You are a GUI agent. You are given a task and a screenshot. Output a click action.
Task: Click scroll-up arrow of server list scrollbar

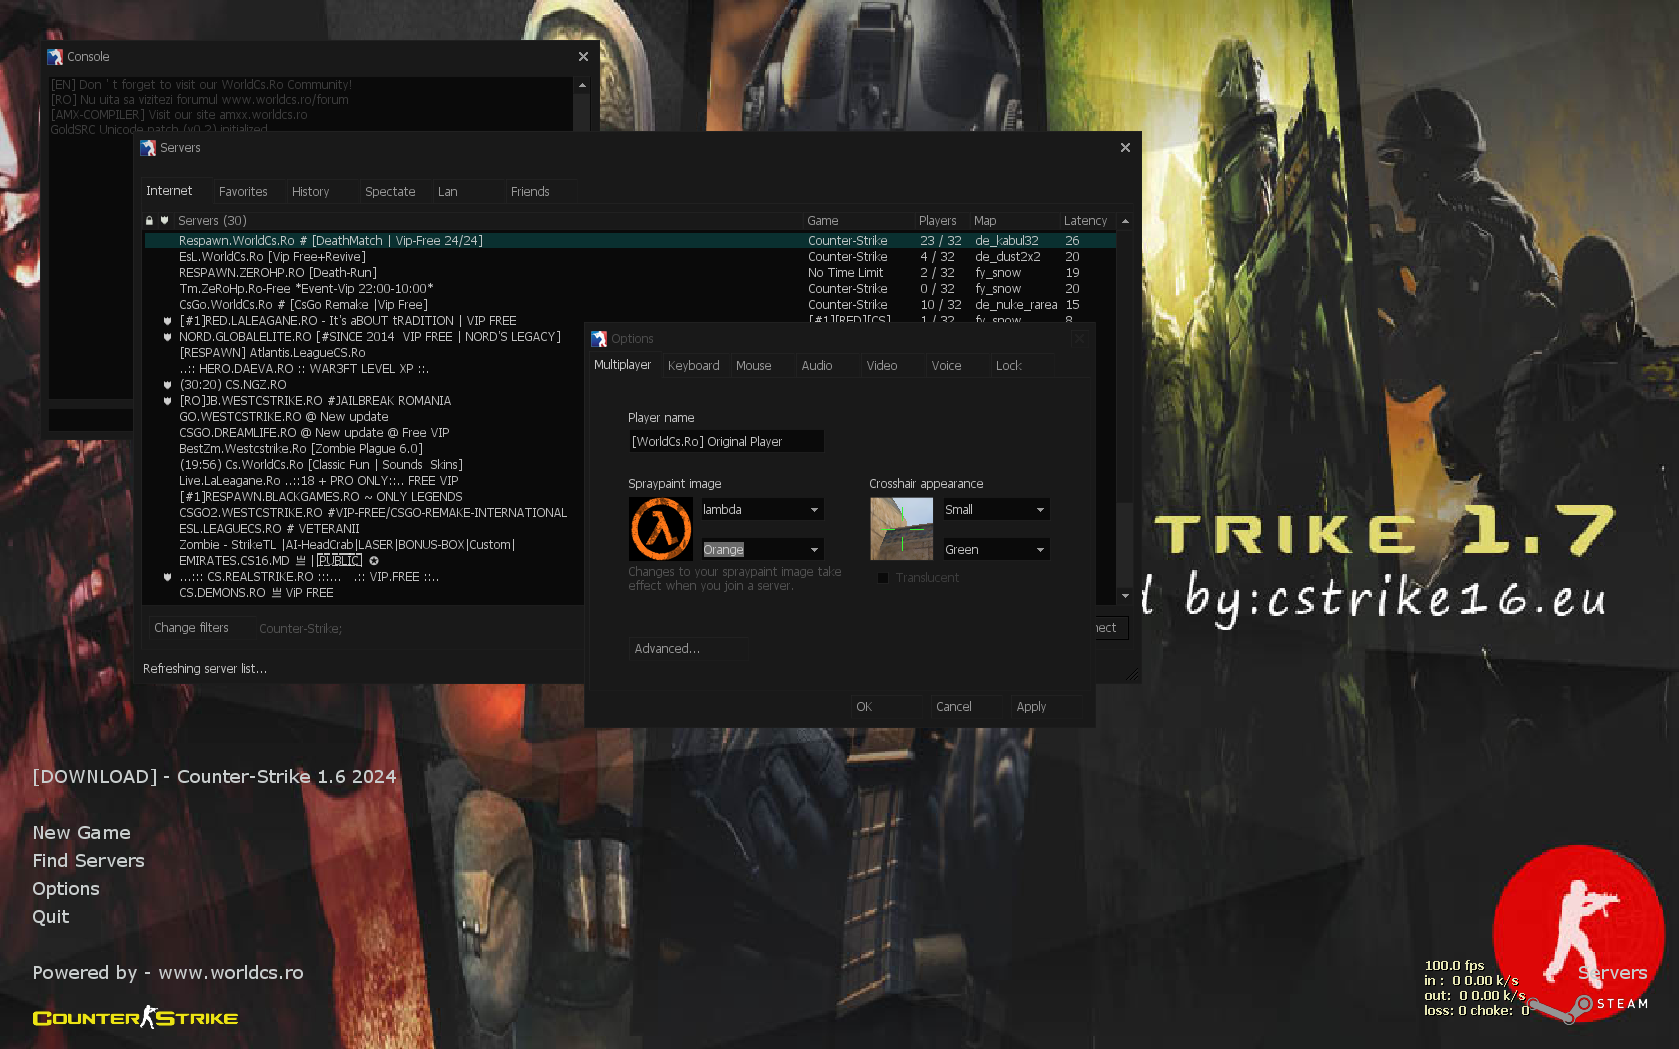tap(1125, 221)
